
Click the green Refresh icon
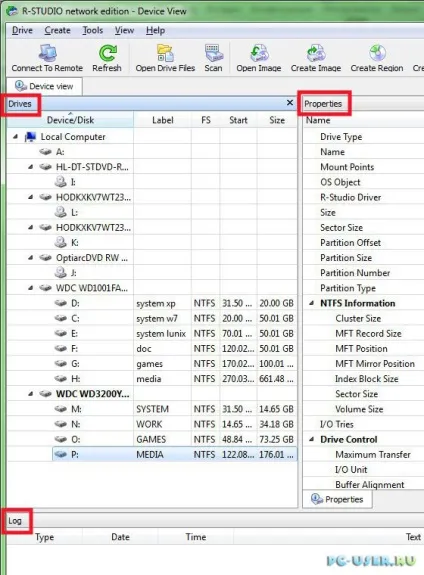(x=107, y=53)
